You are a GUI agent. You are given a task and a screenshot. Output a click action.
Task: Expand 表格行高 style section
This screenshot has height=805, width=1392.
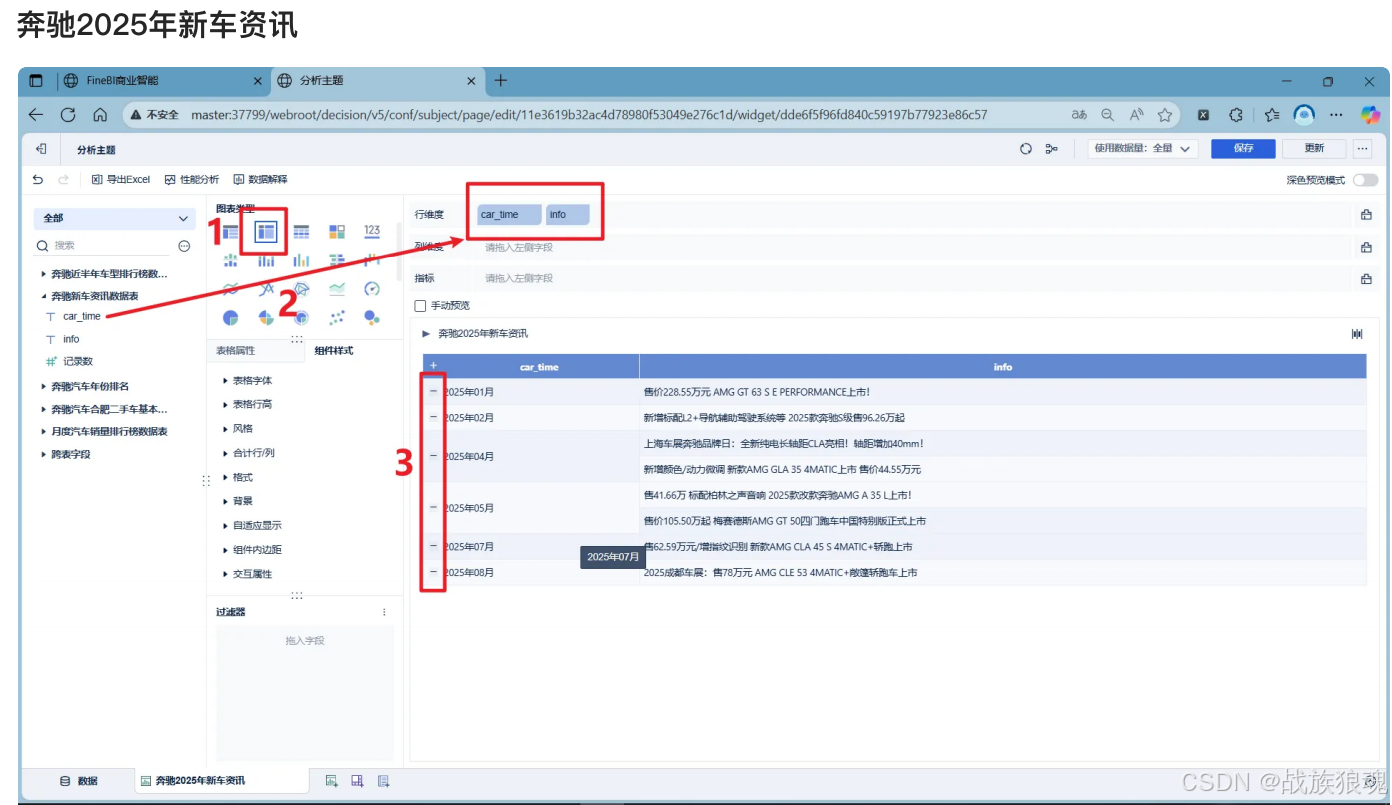(225, 405)
